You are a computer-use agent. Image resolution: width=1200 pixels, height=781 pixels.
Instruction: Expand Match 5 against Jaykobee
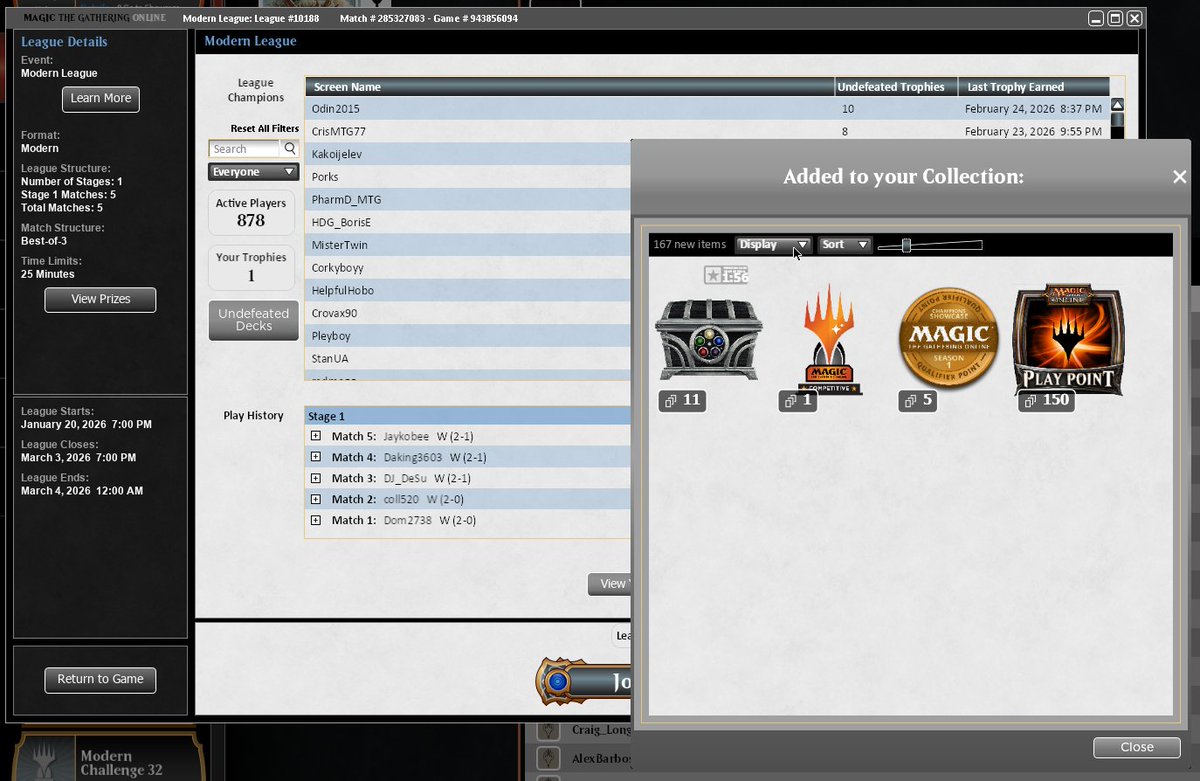pyautogui.click(x=316, y=436)
